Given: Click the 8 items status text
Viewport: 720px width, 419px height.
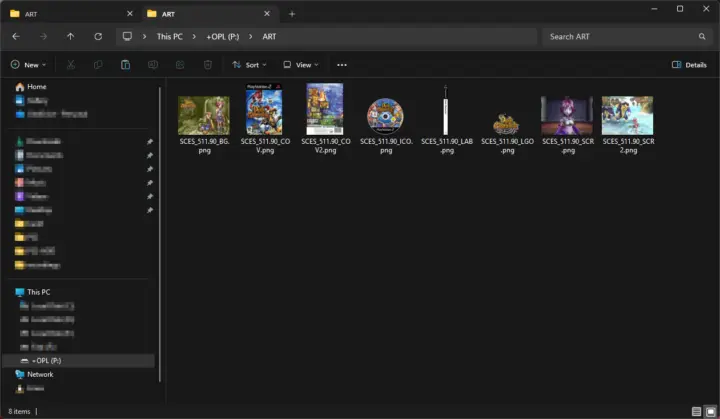Looking at the screenshot, I should coord(19,411).
